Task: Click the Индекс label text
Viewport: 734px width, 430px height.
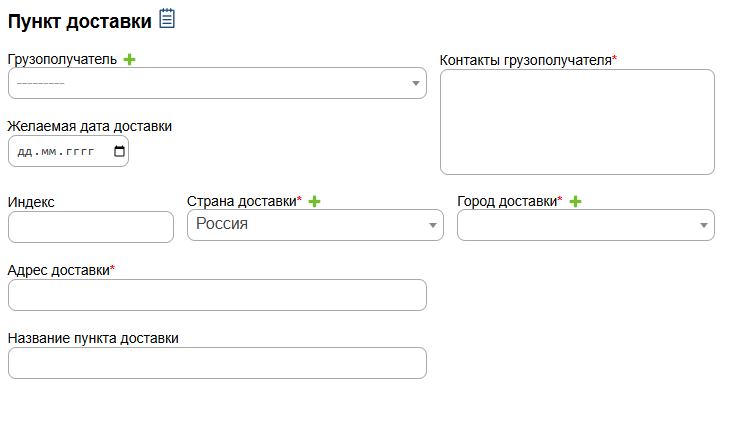Action: pos(31,202)
